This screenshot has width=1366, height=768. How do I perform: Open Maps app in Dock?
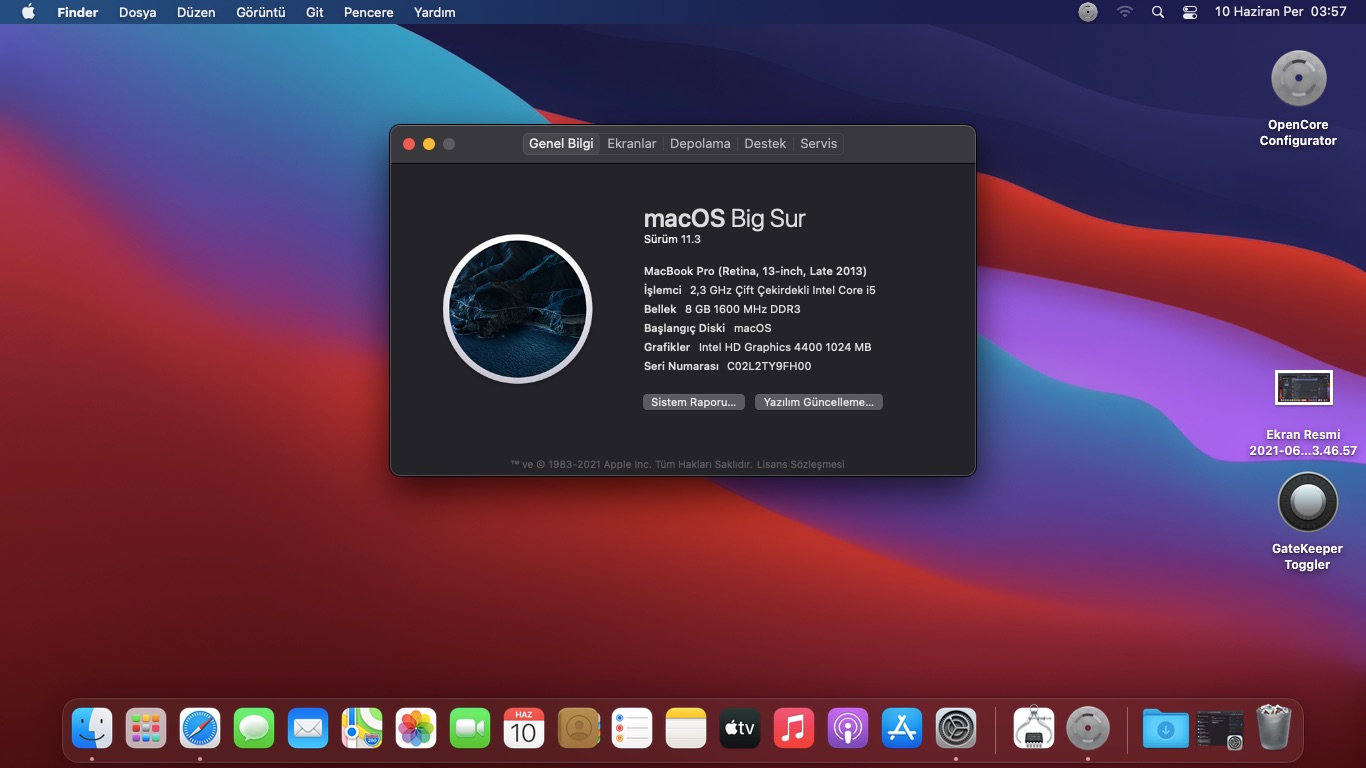(362, 728)
